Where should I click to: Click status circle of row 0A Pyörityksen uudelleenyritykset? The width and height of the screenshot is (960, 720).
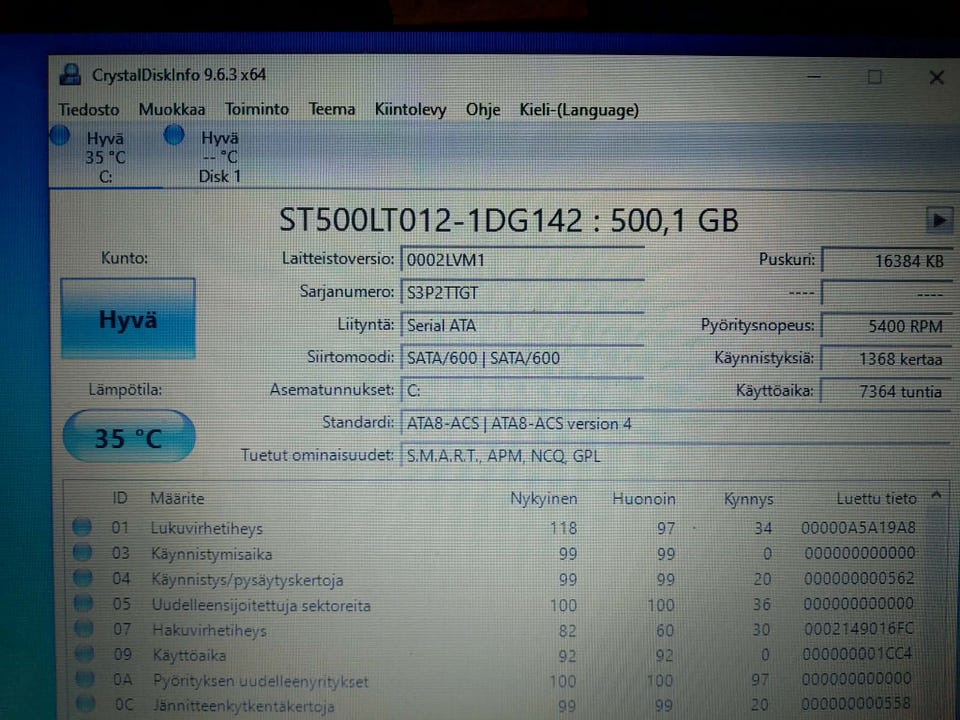85,679
